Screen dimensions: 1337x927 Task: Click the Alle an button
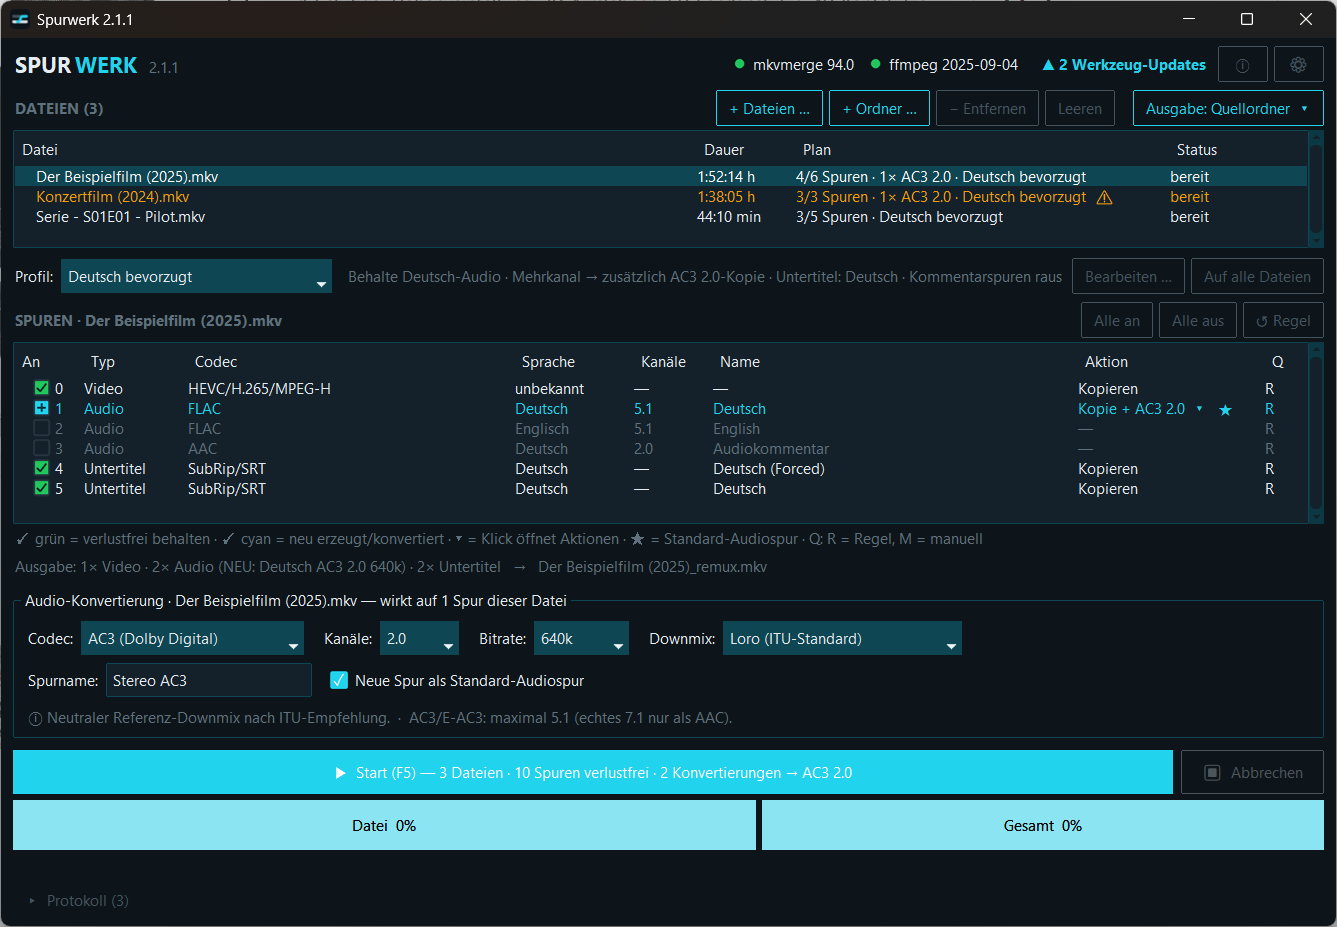click(x=1117, y=321)
